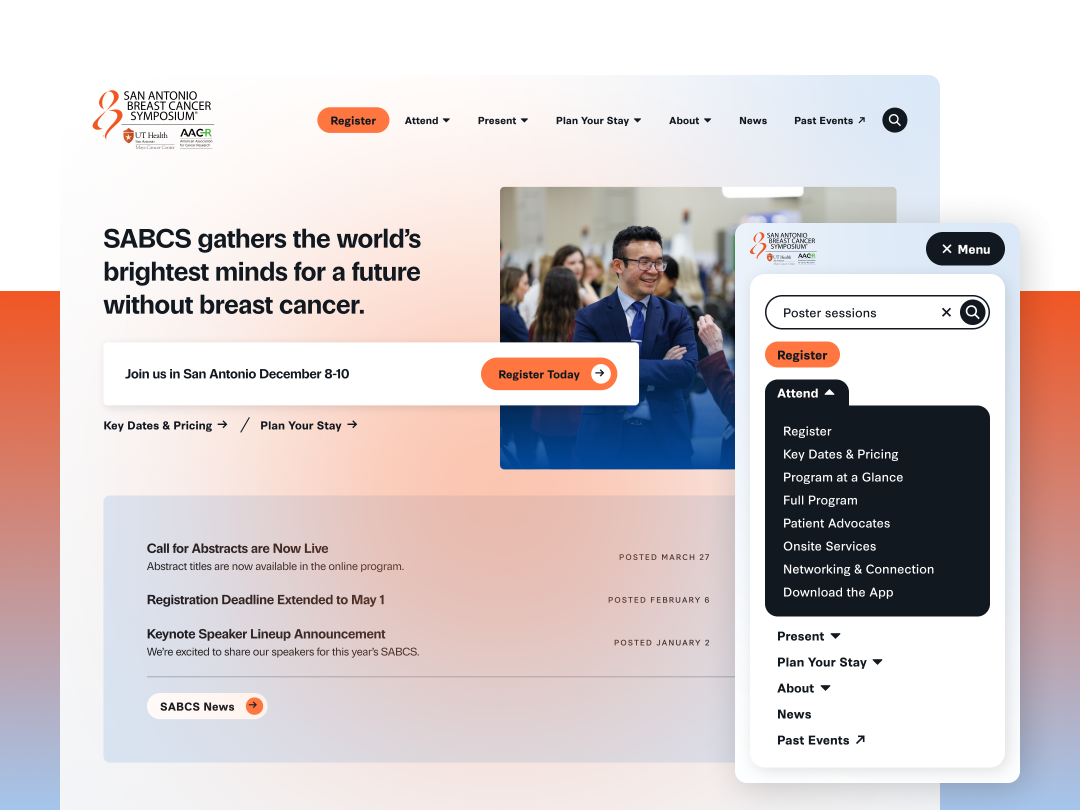Viewport: 1080px width, 810px height.
Task: Open the Plan Your Stay dropdown in top nav
Action: coord(599,121)
